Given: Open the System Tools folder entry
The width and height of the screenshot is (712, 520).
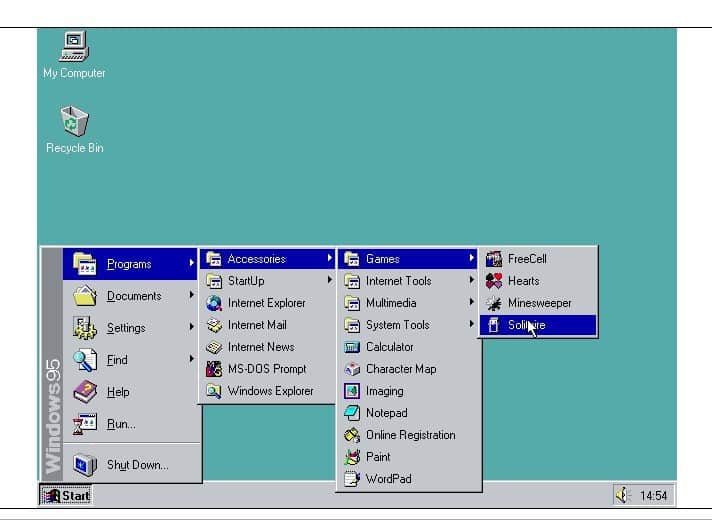Looking at the screenshot, I should pyautogui.click(x=407, y=325).
